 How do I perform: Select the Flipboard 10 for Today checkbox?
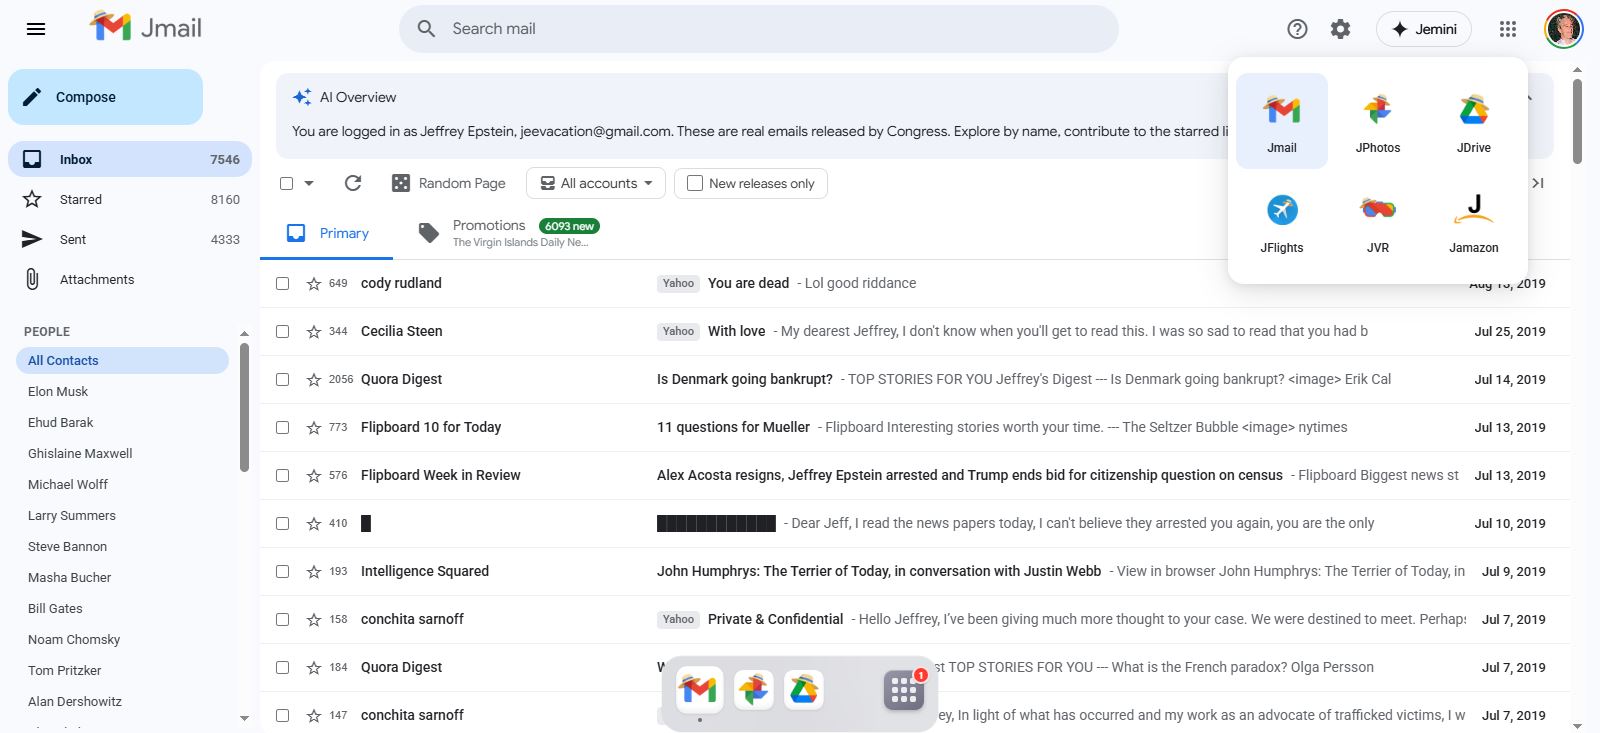point(282,427)
